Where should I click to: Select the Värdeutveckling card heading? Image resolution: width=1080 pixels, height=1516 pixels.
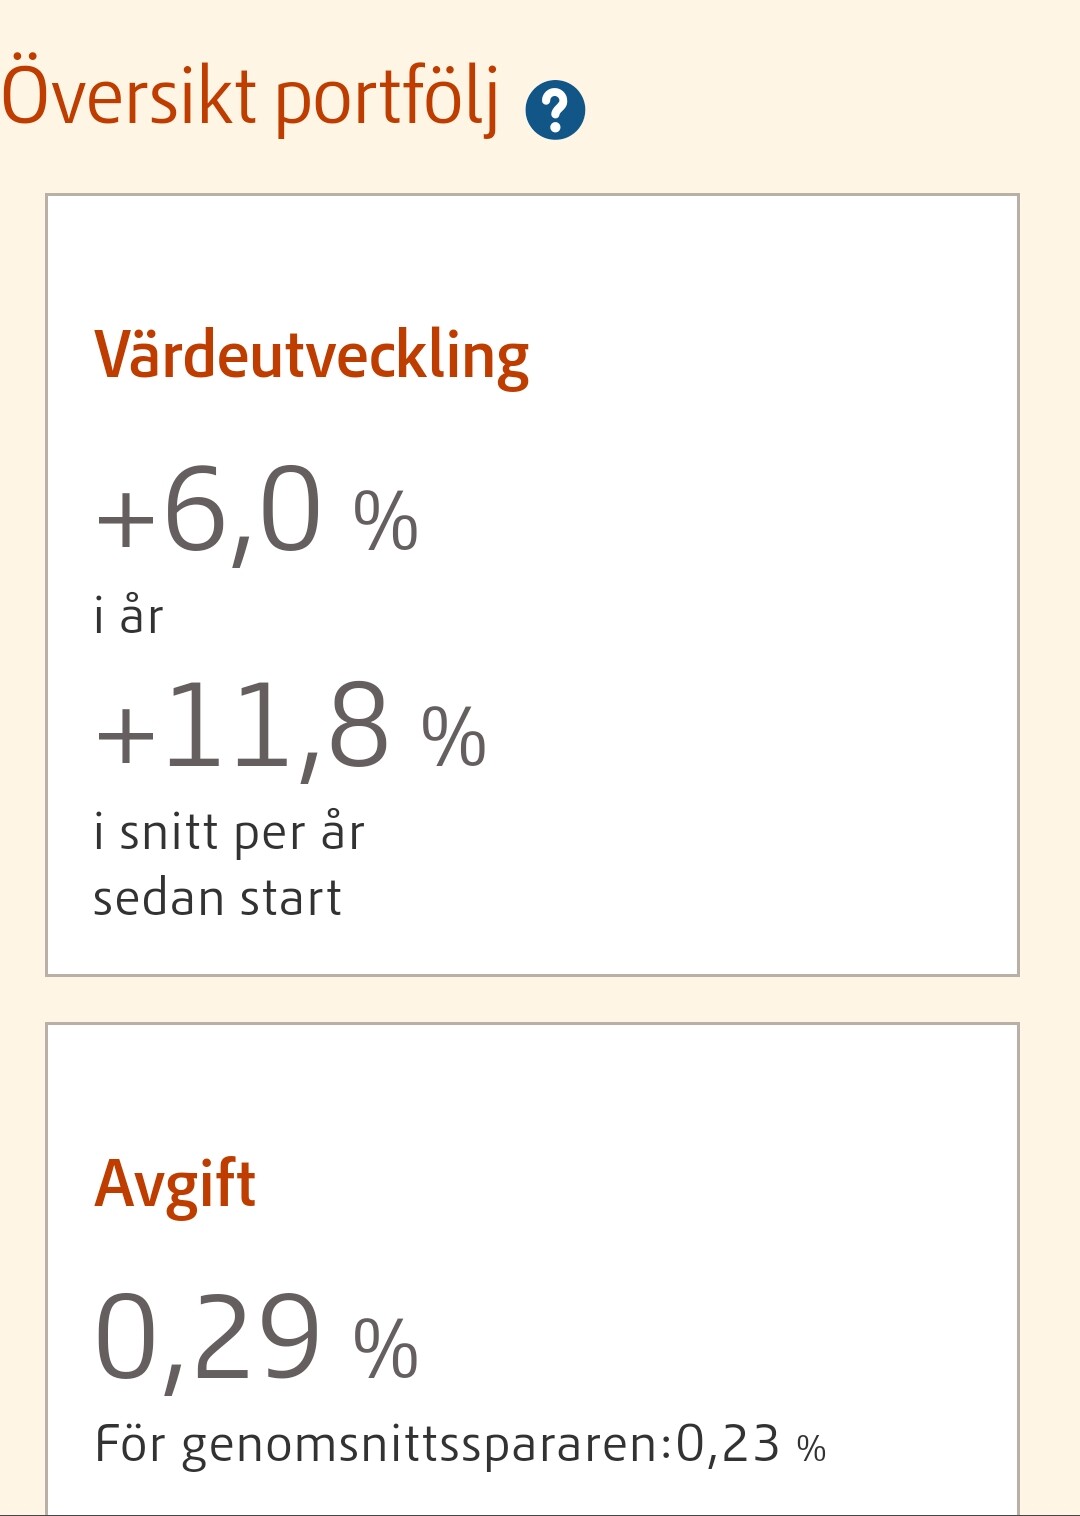tap(311, 357)
